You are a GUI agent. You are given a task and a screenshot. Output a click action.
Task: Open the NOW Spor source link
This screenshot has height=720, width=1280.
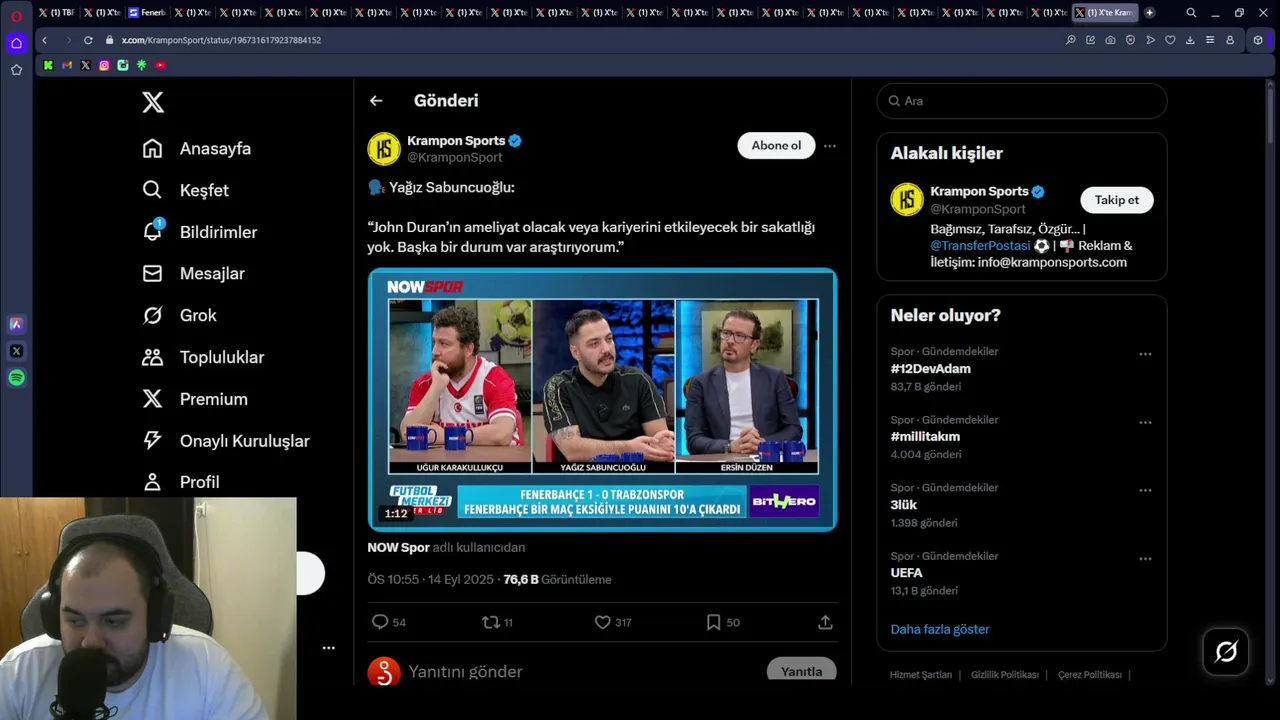(398, 547)
